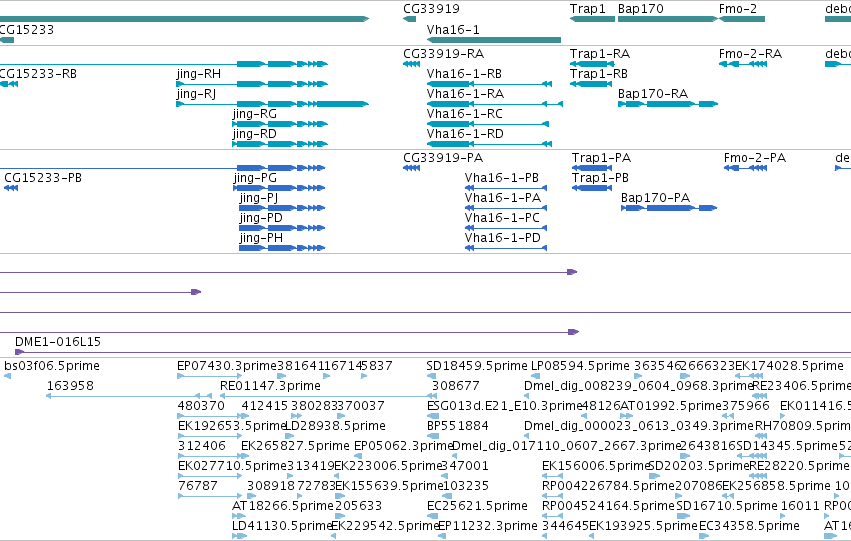
Task: Click EST 412415
Action: [247, 416]
